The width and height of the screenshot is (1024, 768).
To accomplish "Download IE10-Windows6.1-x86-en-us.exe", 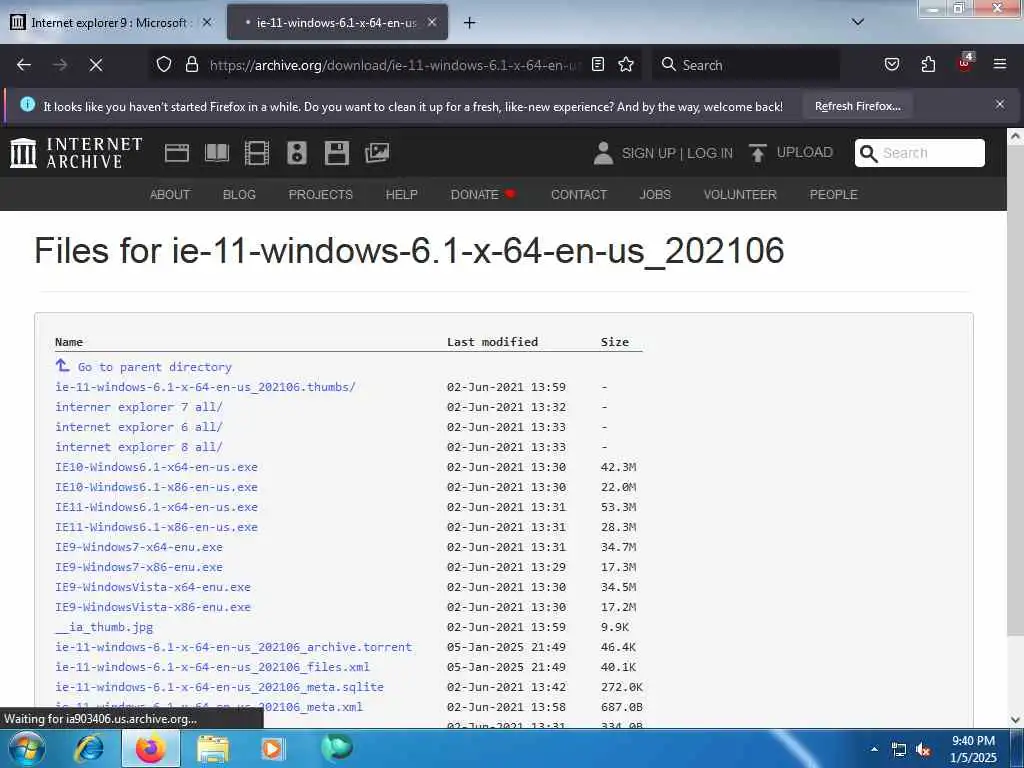I will 156,487.
